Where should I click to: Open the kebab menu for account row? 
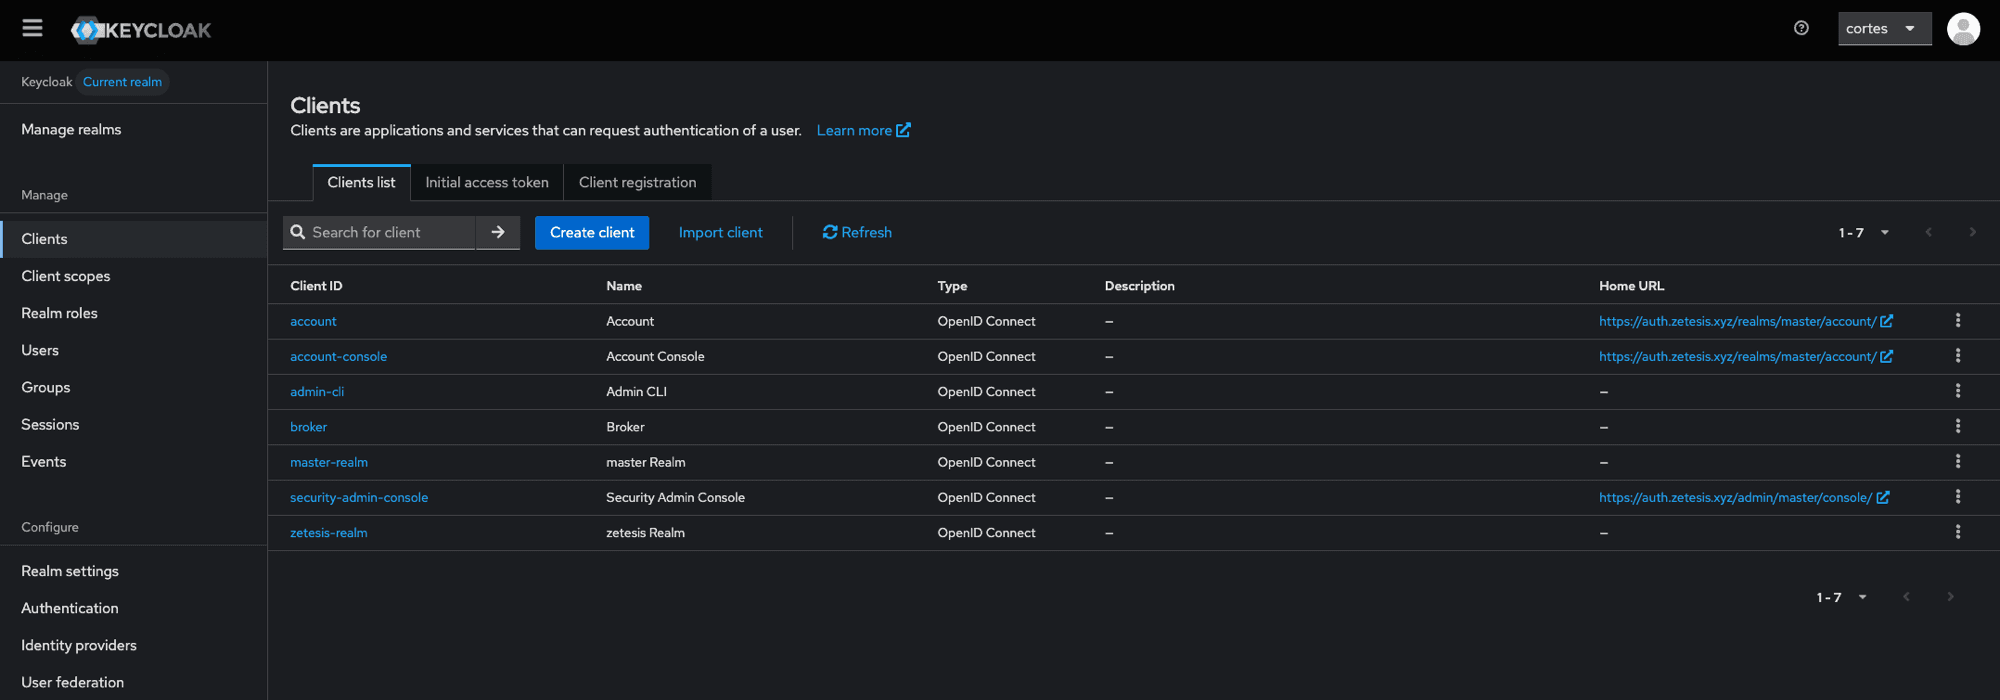coord(1957,321)
